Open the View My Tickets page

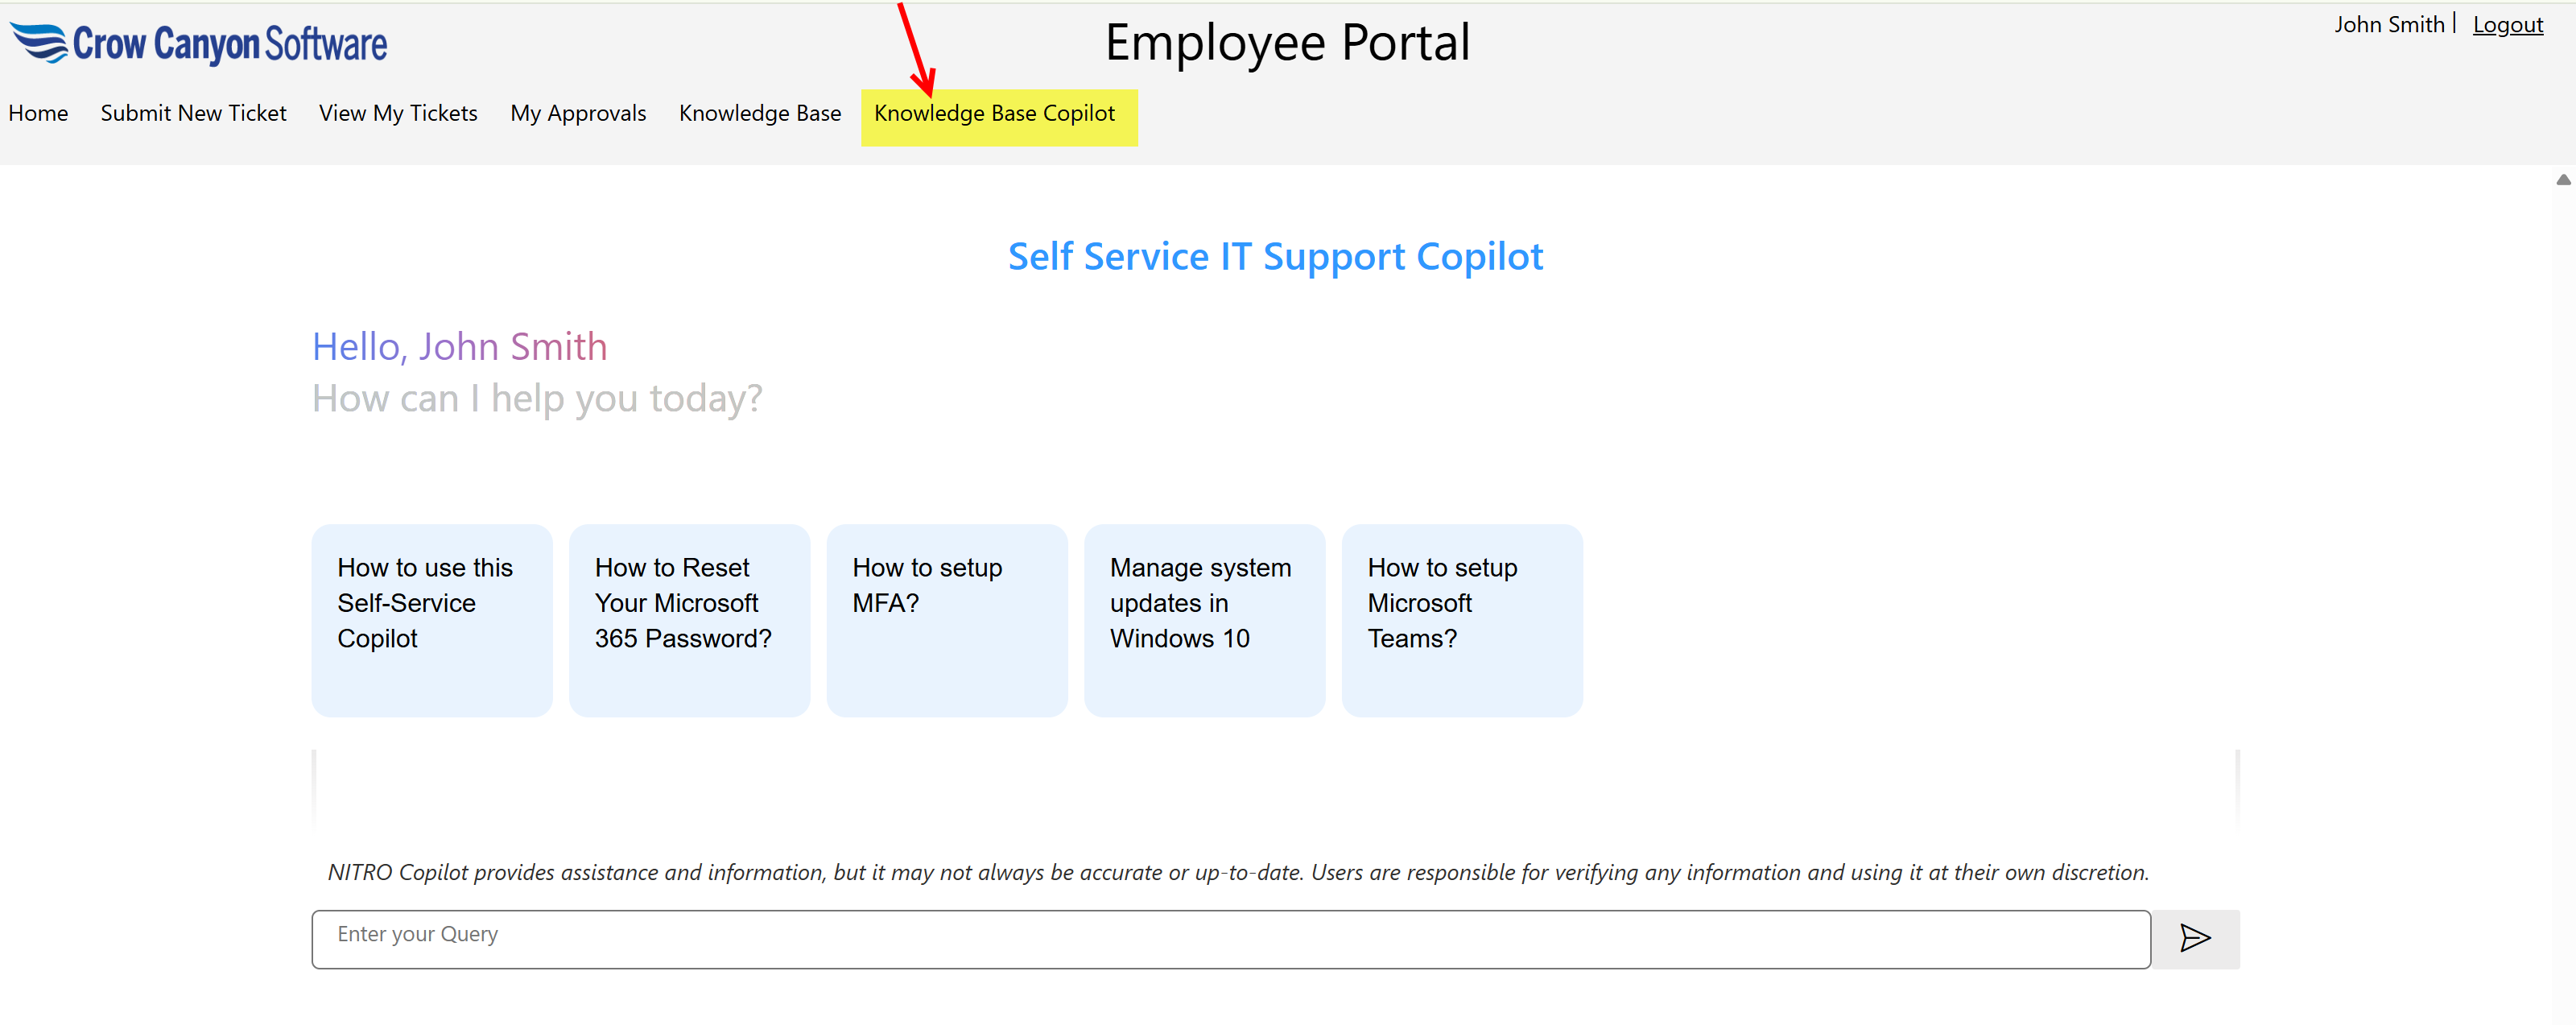[397, 113]
